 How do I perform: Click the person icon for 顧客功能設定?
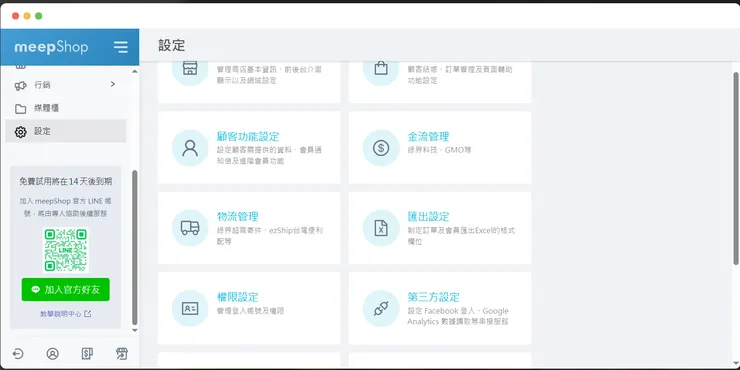(190, 148)
